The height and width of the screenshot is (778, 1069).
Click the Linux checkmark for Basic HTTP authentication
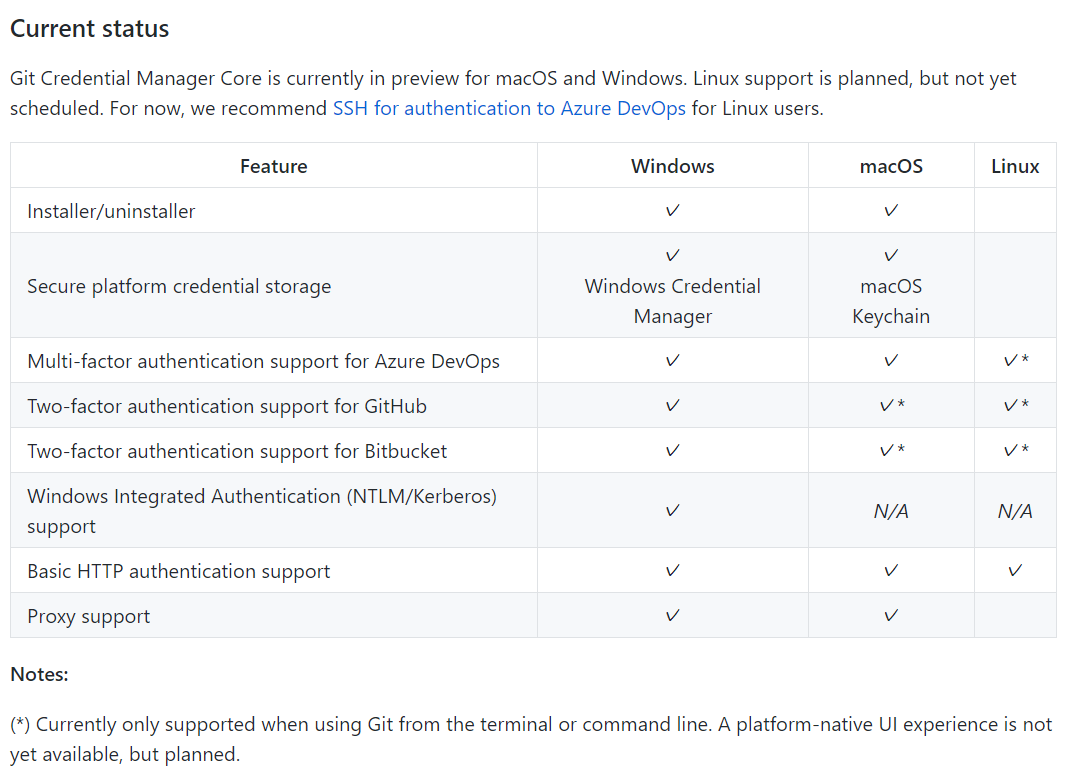pyautogui.click(x=1014, y=571)
